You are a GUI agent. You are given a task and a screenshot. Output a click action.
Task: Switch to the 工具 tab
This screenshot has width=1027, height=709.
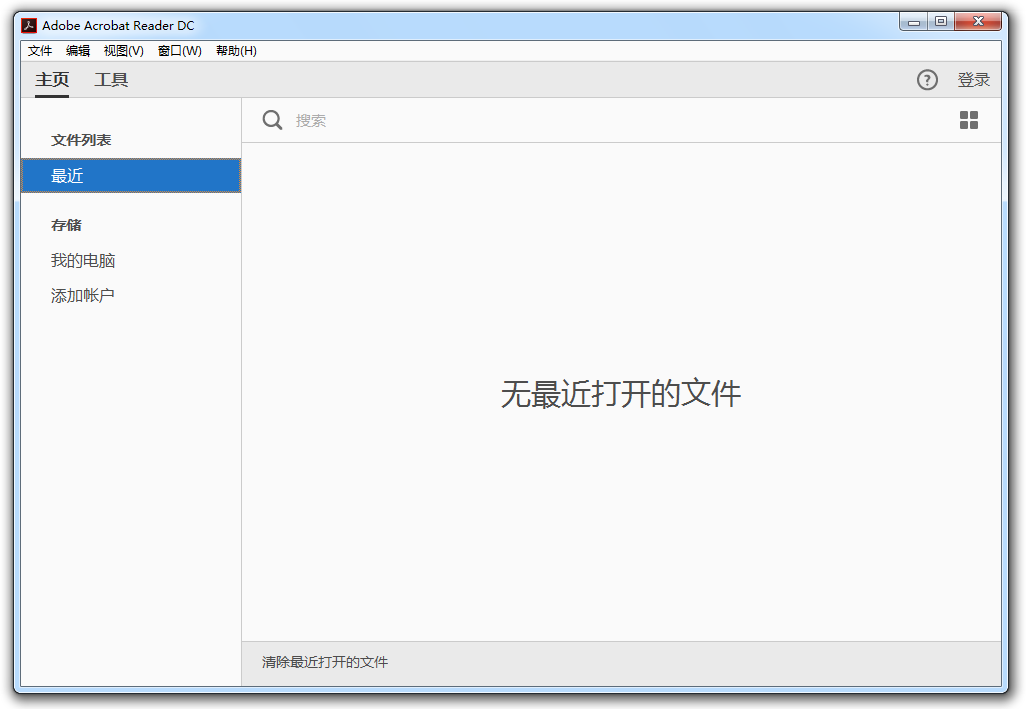tap(111, 80)
